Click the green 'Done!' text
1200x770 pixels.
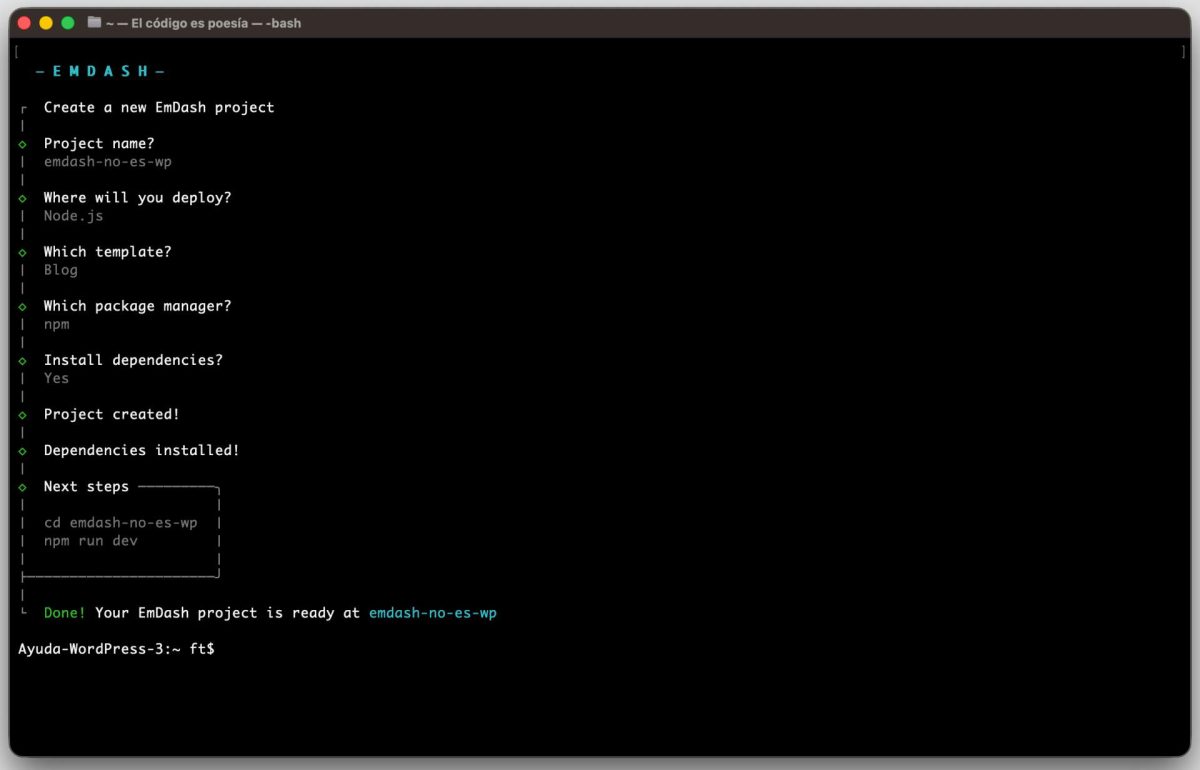65,612
